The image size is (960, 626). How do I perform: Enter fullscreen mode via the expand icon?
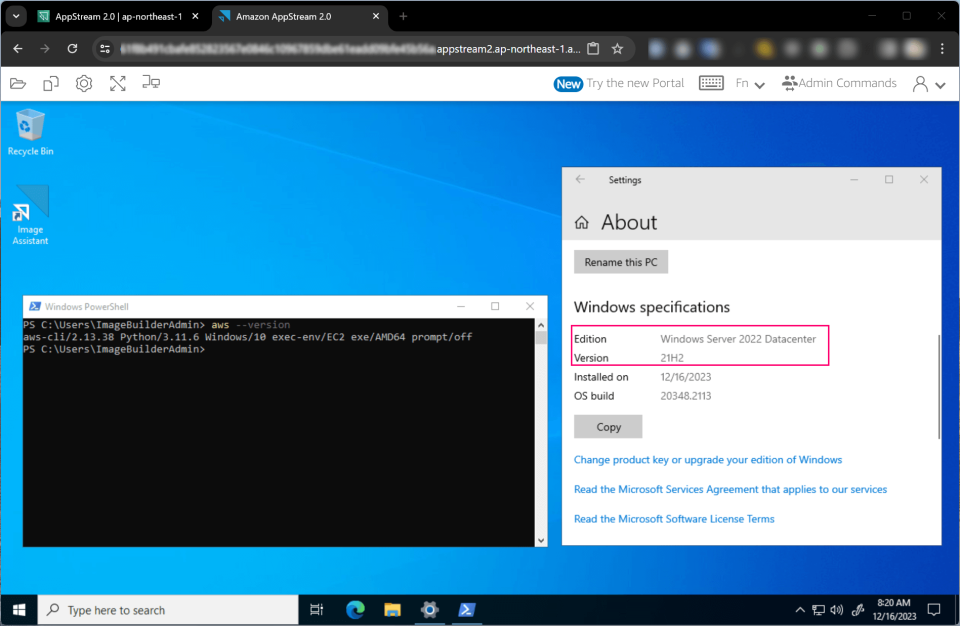tap(117, 83)
